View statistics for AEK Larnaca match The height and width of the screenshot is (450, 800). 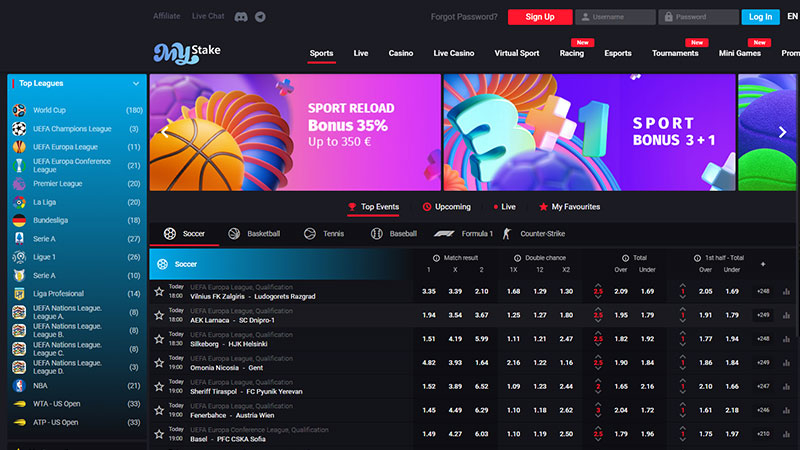(x=786, y=315)
